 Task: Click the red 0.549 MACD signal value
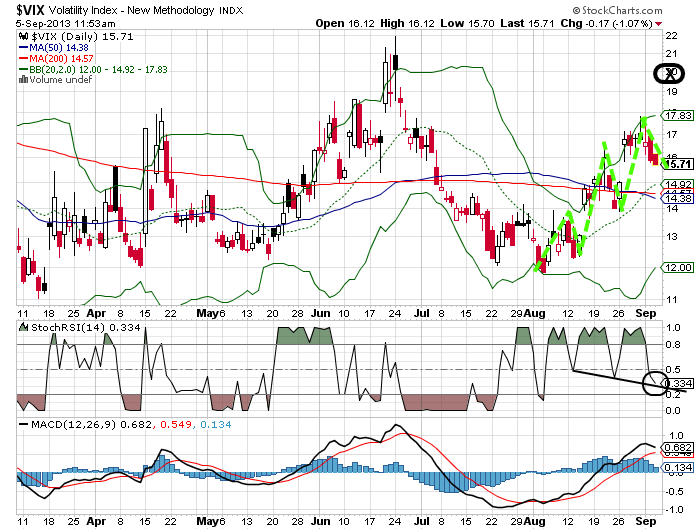pos(176,424)
